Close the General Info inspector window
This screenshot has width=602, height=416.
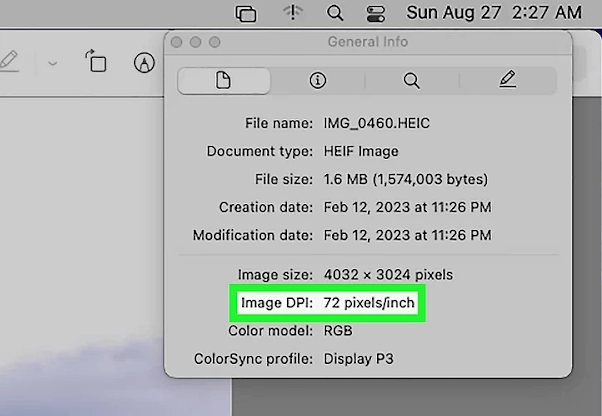[177, 43]
